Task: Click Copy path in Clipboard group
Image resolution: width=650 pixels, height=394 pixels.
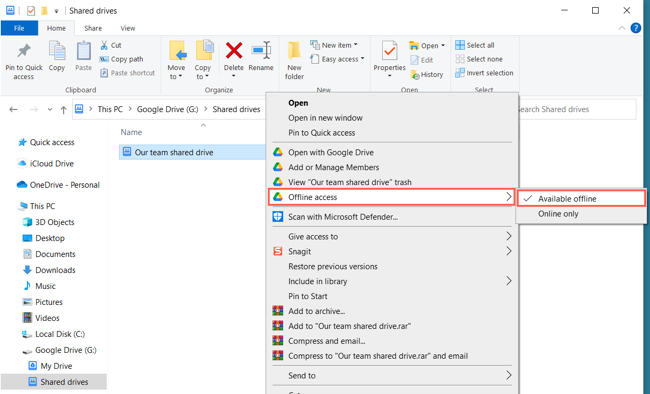Action: (121, 59)
